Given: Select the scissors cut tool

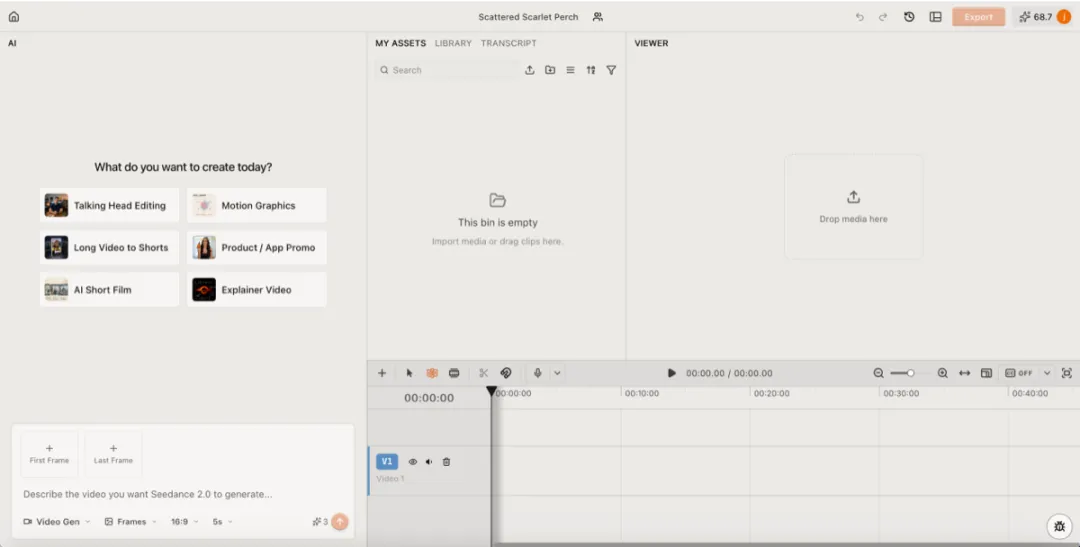Looking at the screenshot, I should click(x=484, y=373).
